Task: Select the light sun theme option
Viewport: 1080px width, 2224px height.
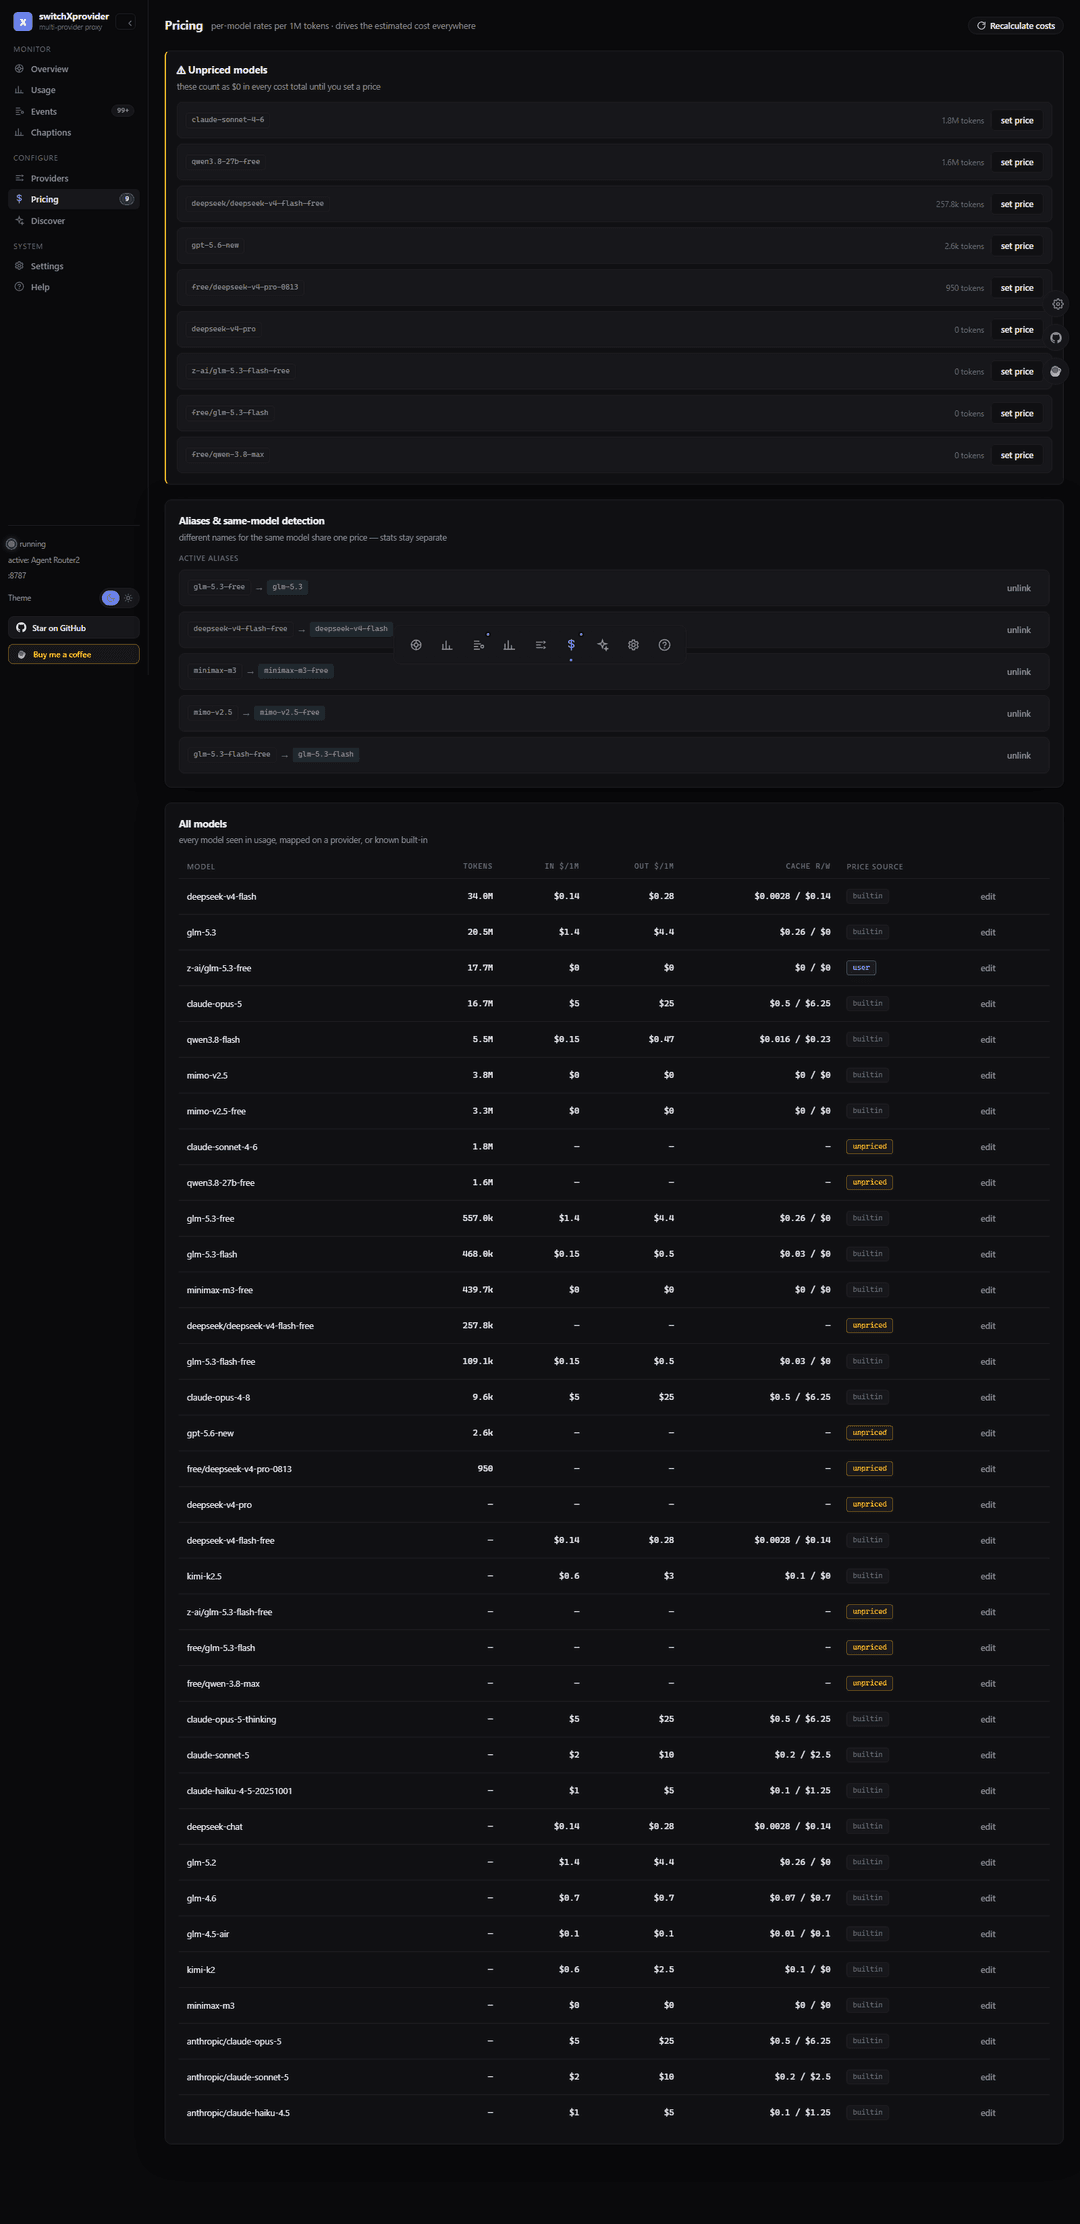Action: pos(129,598)
